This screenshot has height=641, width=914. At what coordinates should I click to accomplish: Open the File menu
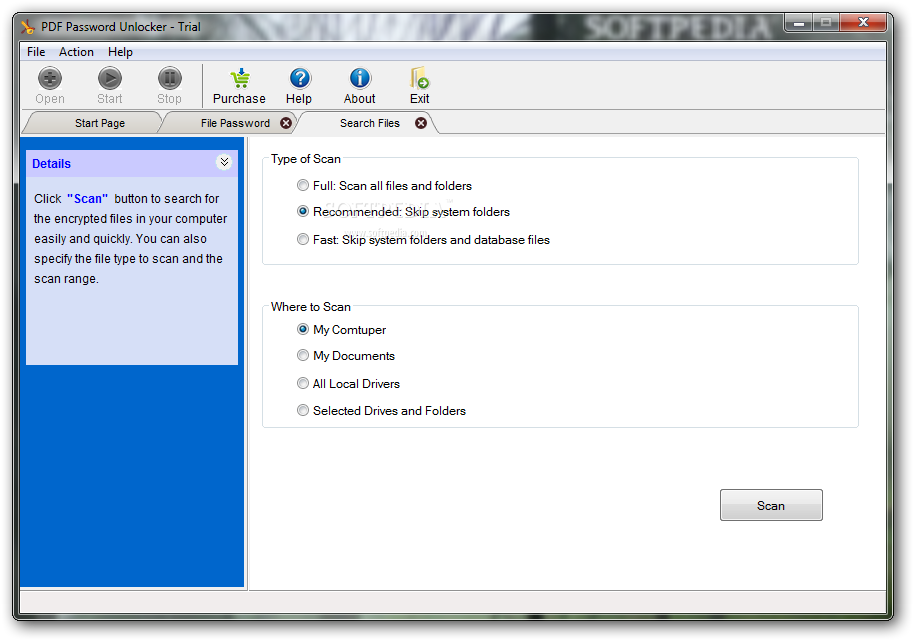36,52
